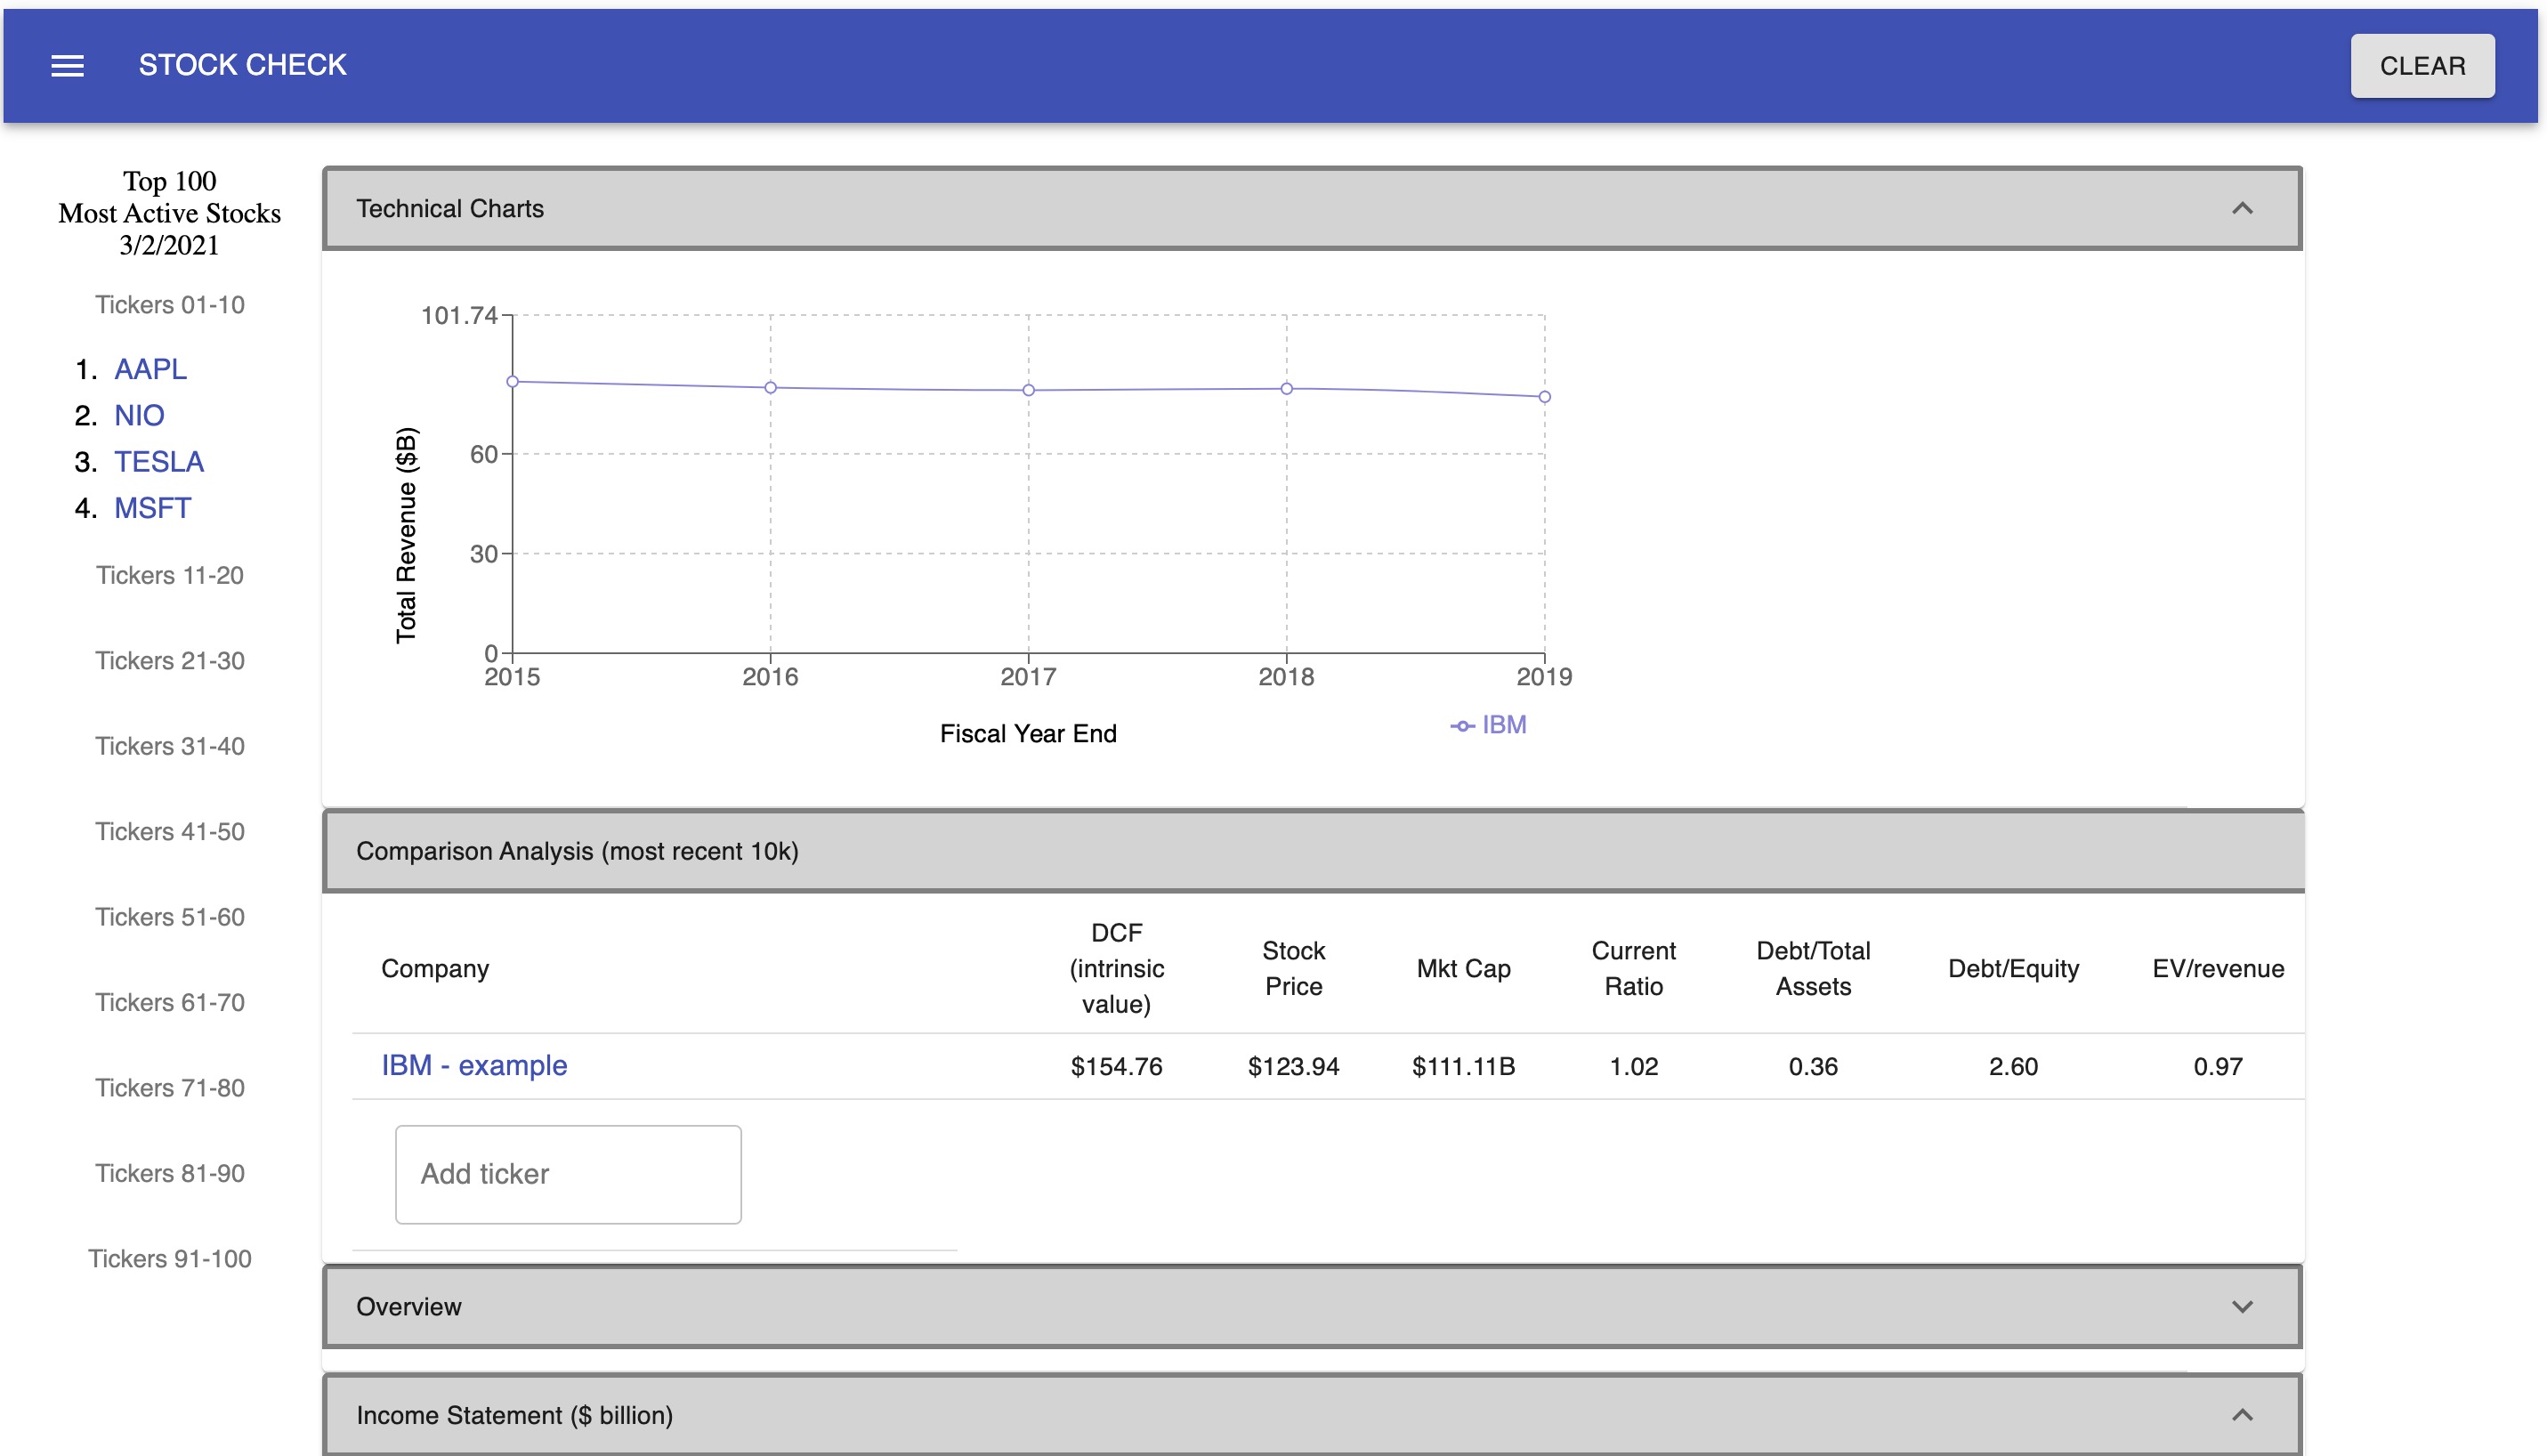Click the DCF (intrinsic value) column header
Viewport: 2547px width, 1456px height.
(x=1116, y=968)
